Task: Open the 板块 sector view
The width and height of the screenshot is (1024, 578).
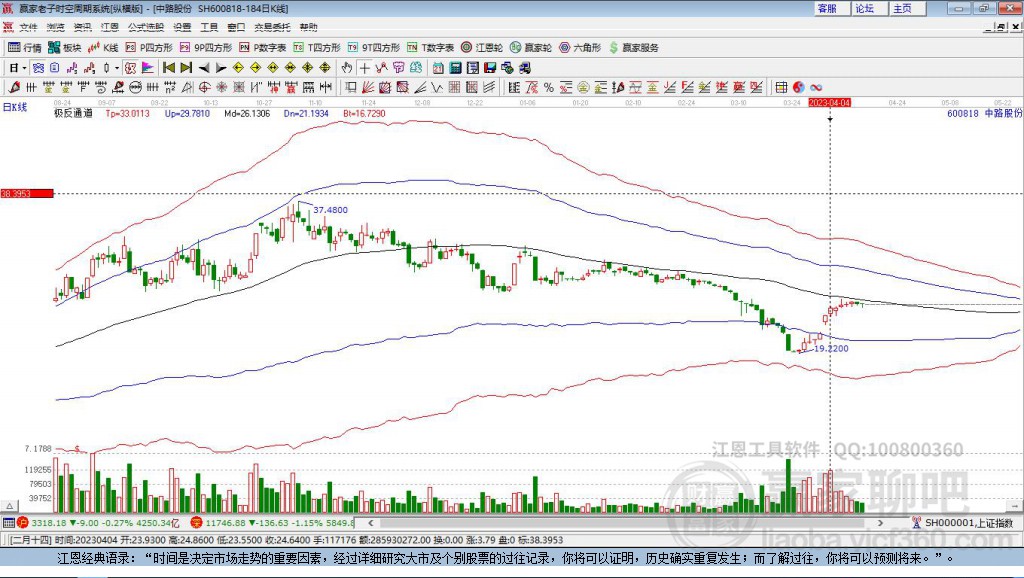Action: (65, 48)
